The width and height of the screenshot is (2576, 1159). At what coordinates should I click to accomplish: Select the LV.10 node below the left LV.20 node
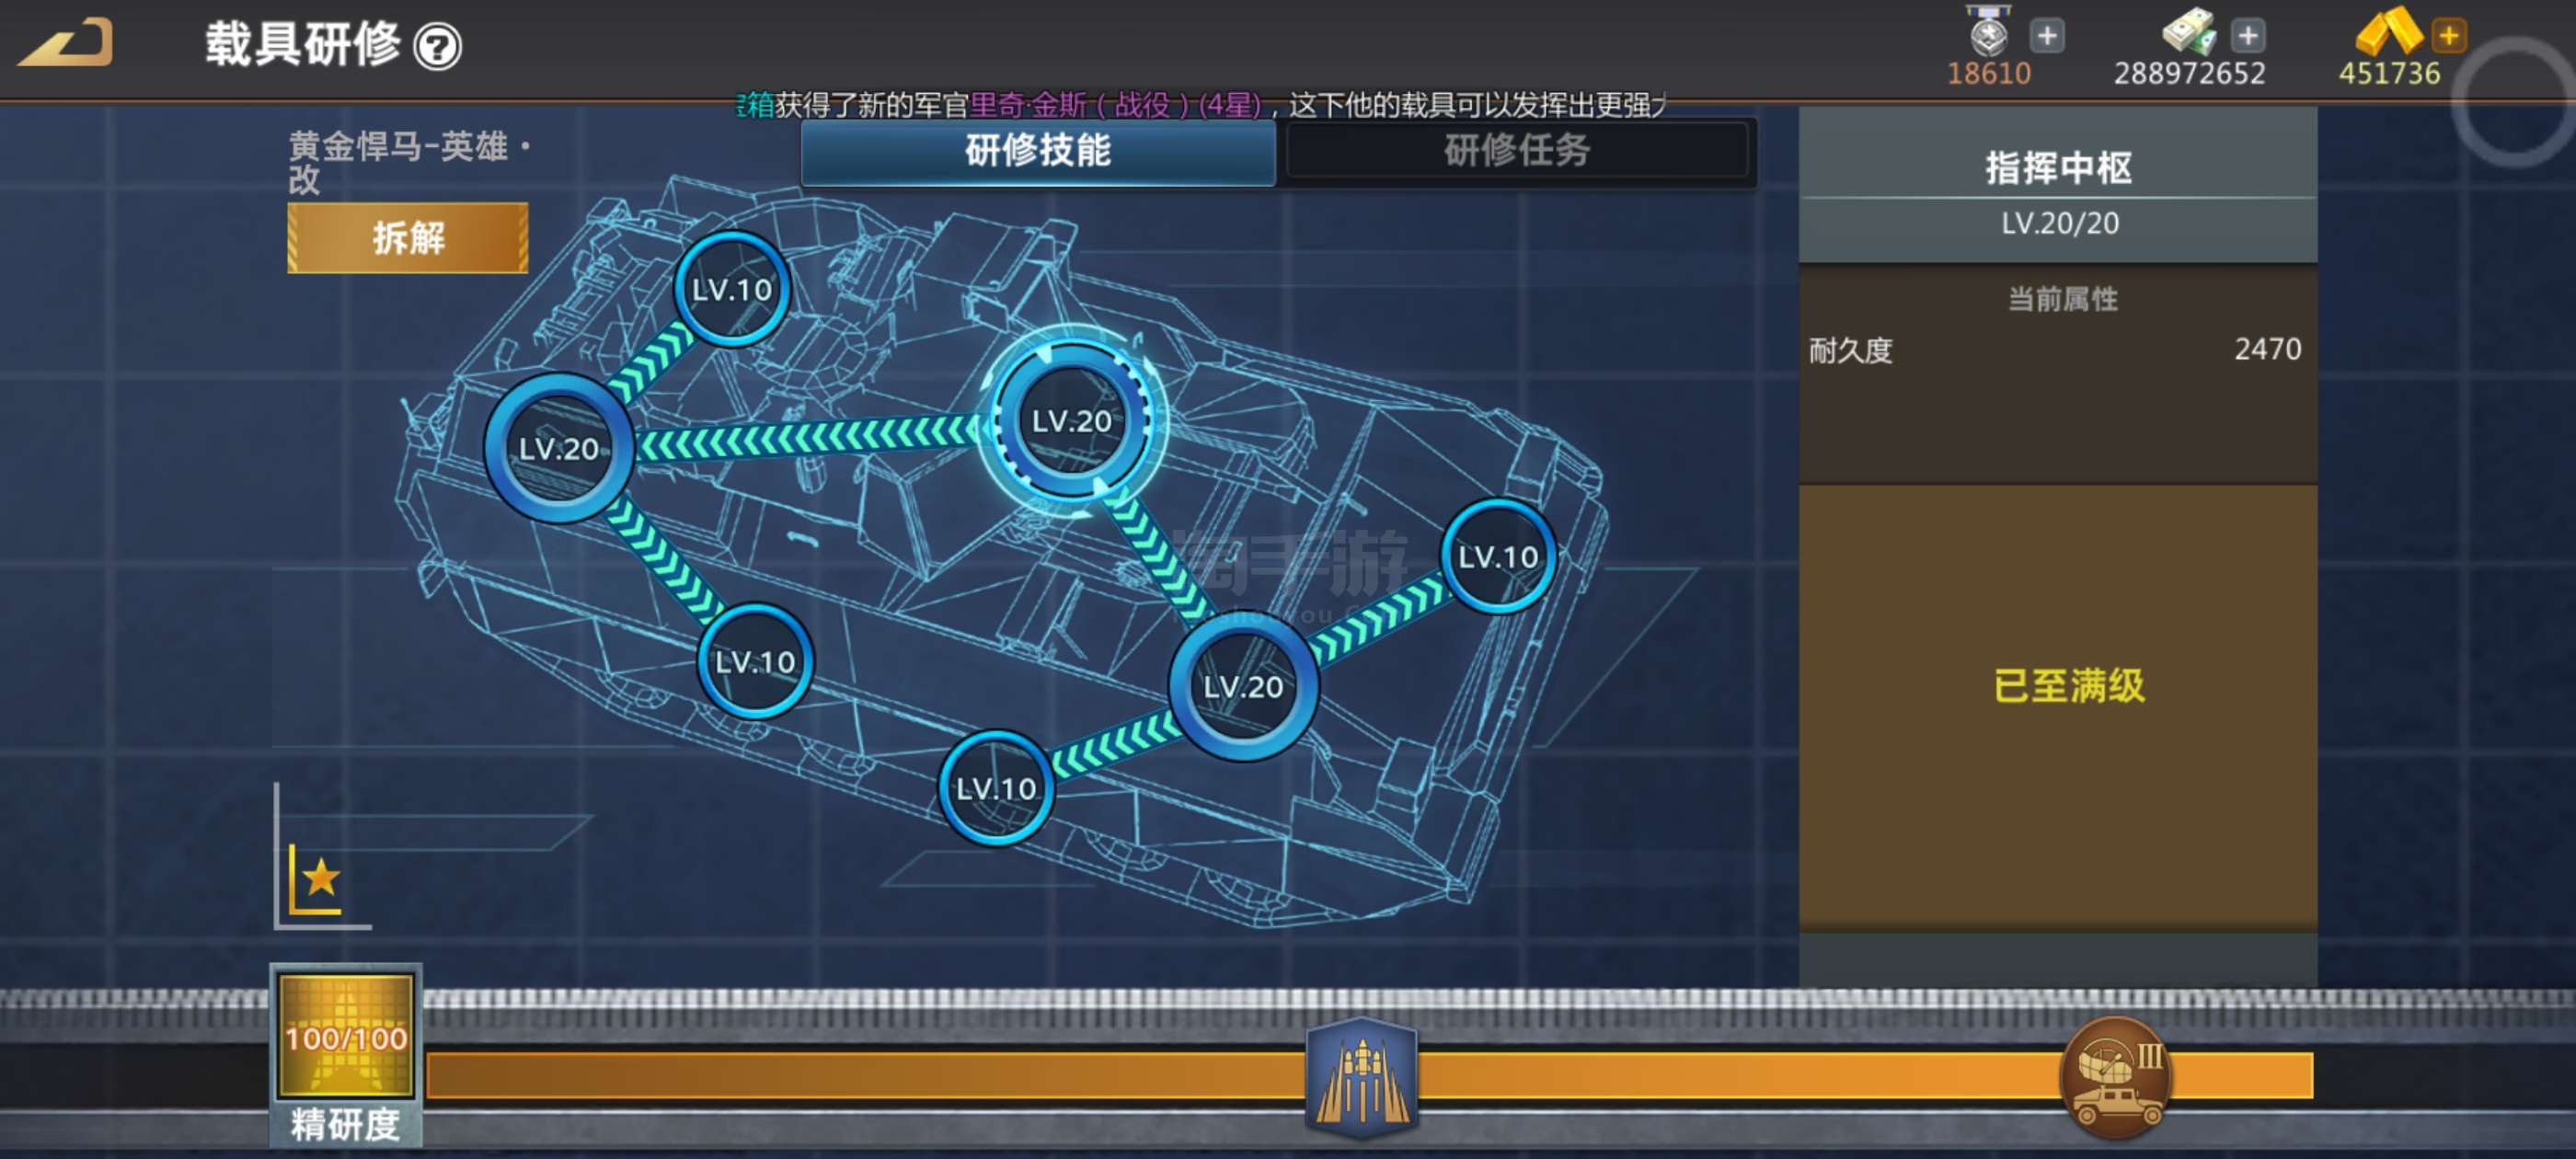[755, 661]
